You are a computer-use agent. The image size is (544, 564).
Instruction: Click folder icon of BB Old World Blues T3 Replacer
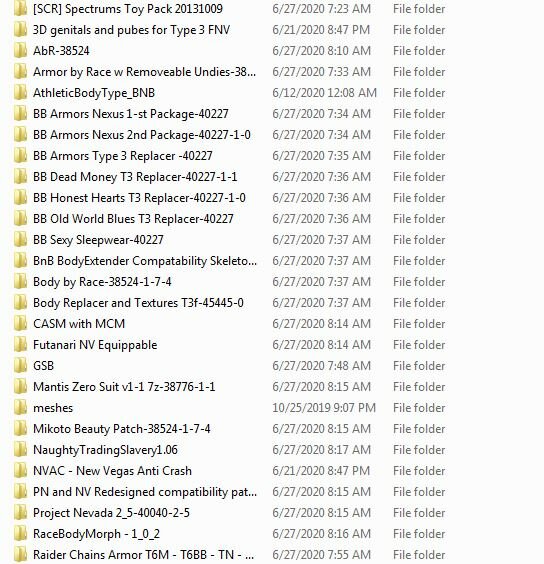pyautogui.click(x=21, y=219)
